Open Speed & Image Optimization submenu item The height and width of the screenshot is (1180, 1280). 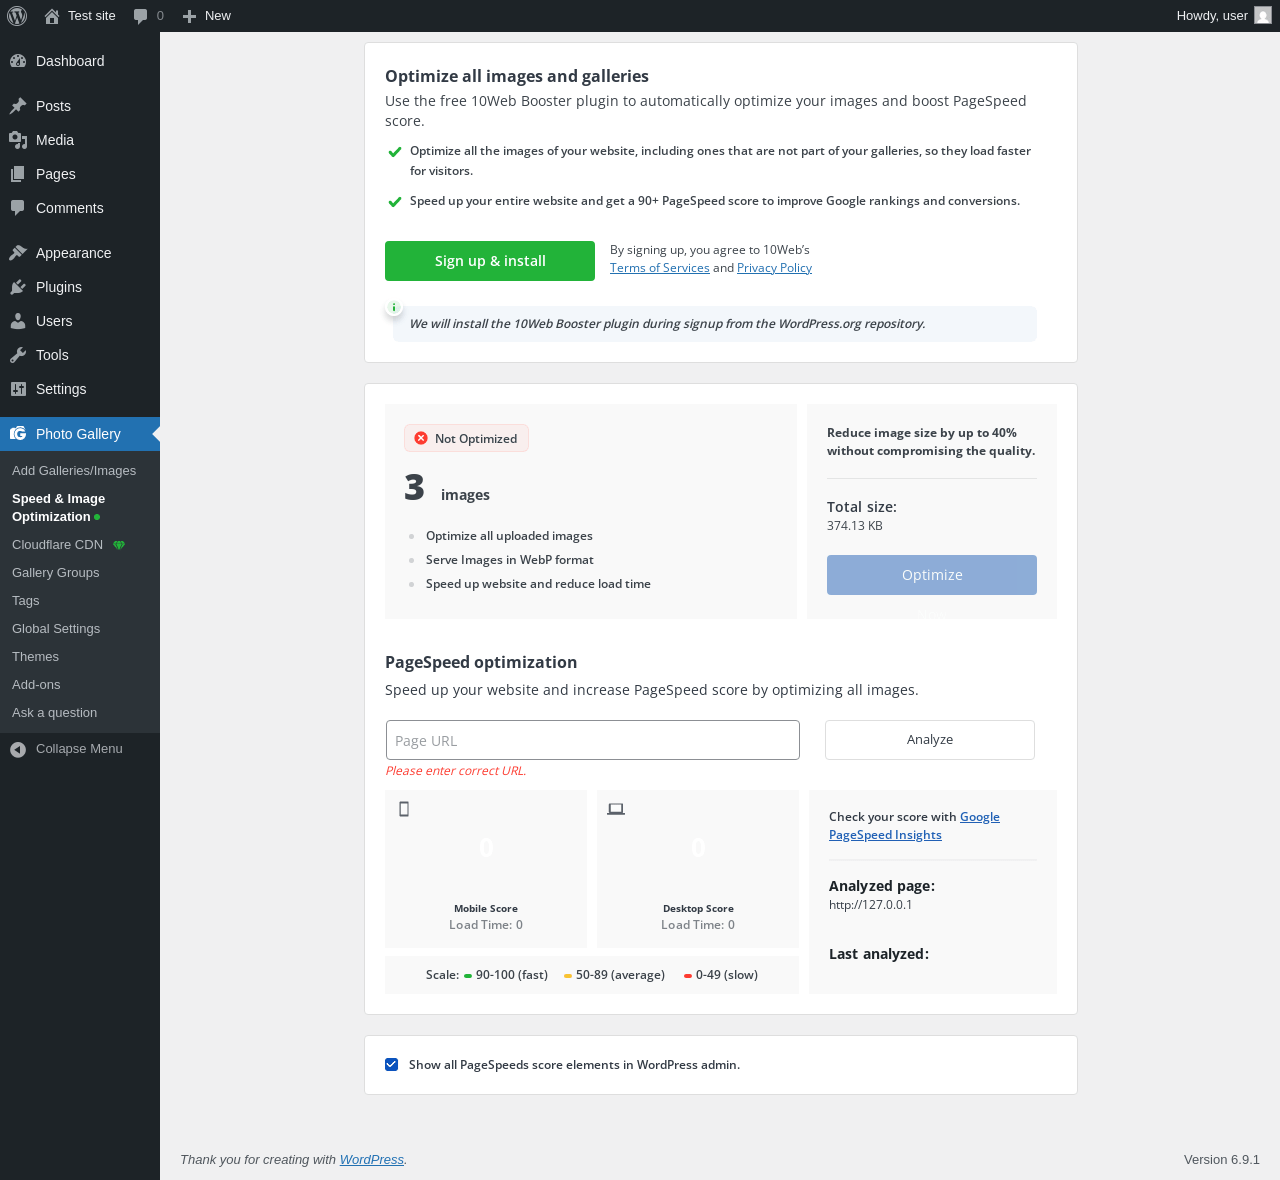[x=58, y=508]
